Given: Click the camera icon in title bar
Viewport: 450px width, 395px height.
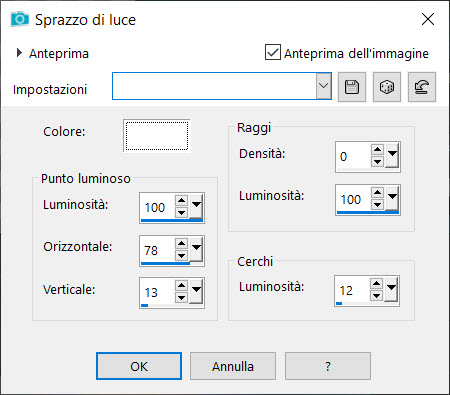Looking at the screenshot, I should click(19, 19).
